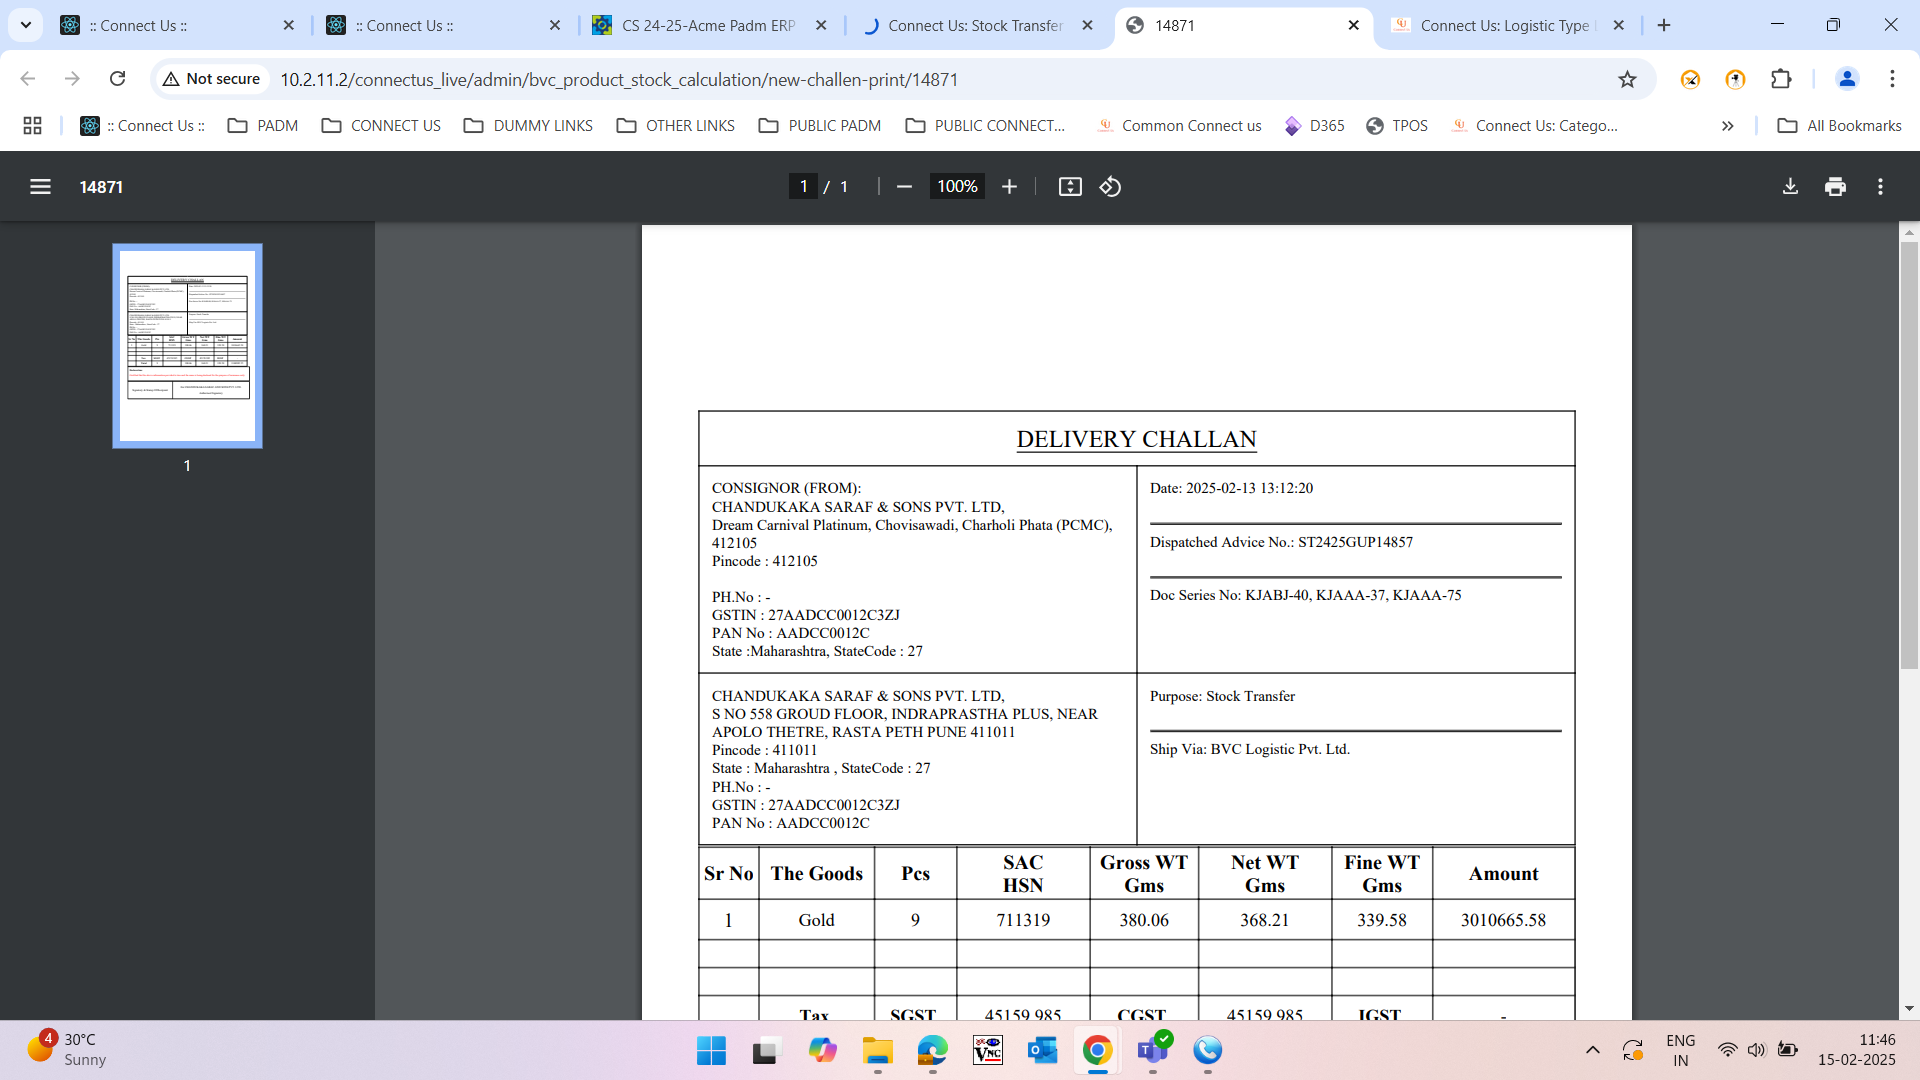1920x1080 pixels.
Task: Click Dispatched Advice No. ST2425GUP14857
Action: click(x=1281, y=542)
